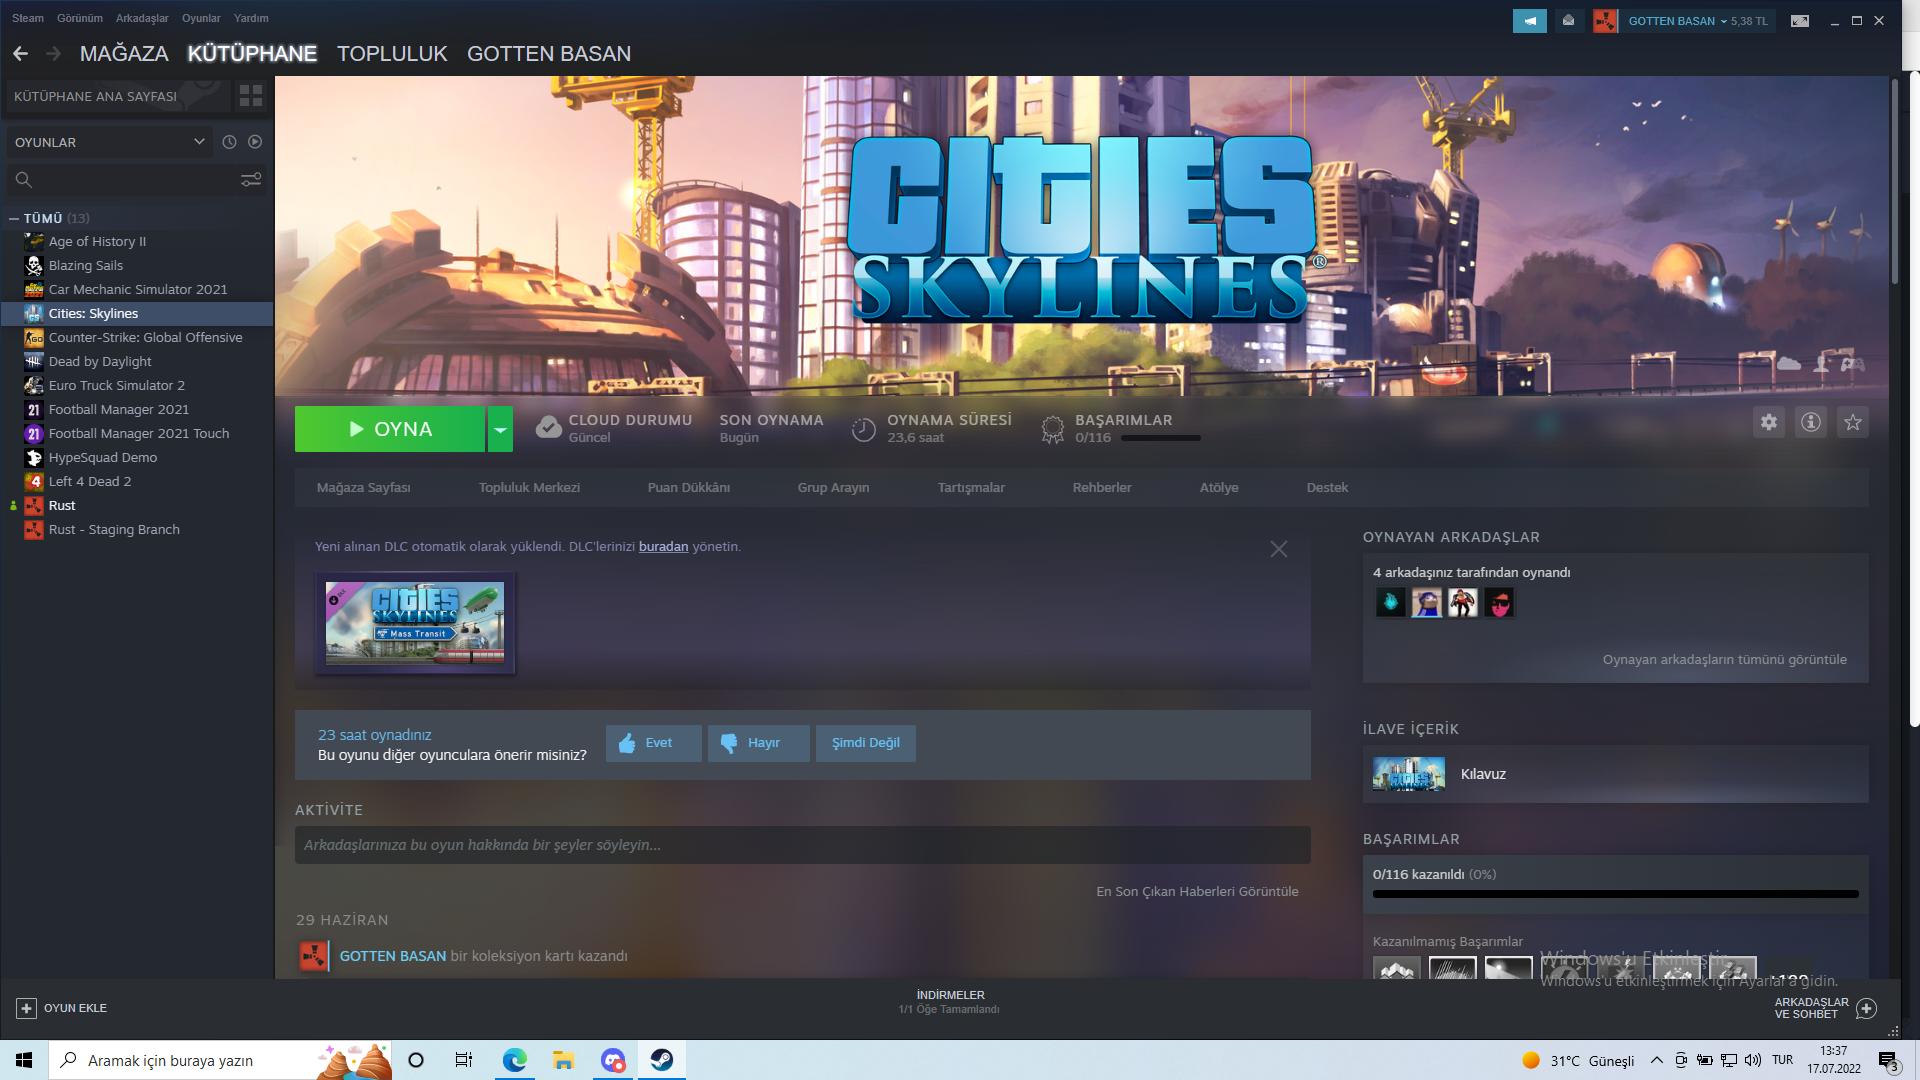Open advanced library filter options icon
This screenshot has height=1080, width=1920.
pos(251,180)
